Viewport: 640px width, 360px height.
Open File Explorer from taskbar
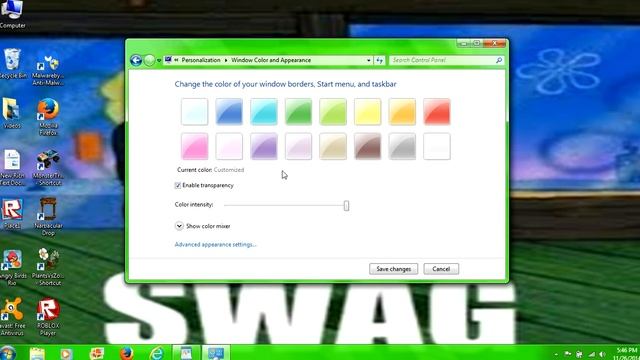point(37,353)
